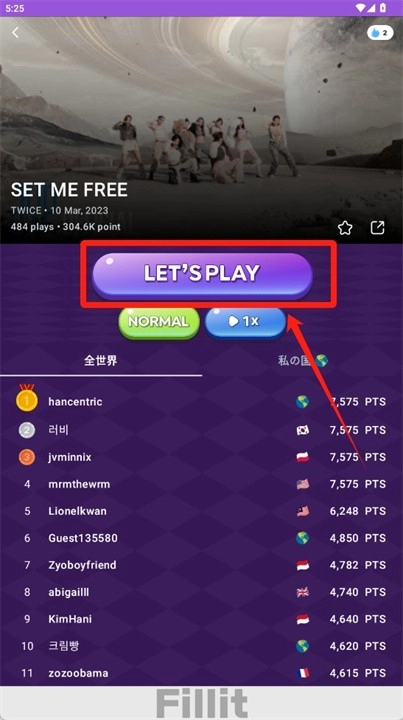This screenshot has width=403, height=720.
Task: Tap the share icon
Action: pyautogui.click(x=377, y=227)
